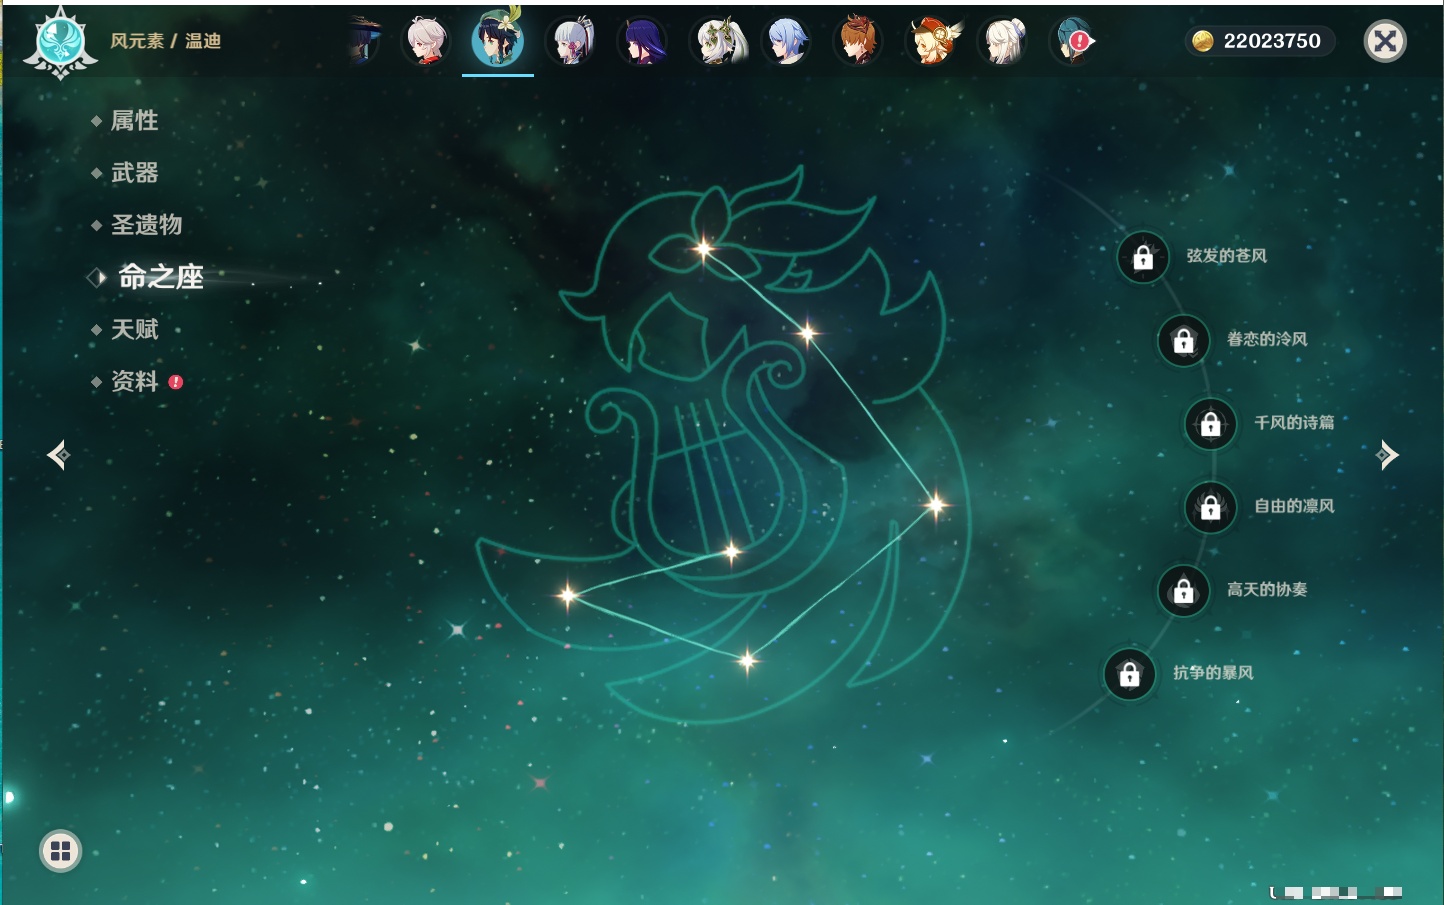Image resolution: width=1444 pixels, height=905 pixels.
Task: Go to next character with right arrow
Action: pos(1387,455)
